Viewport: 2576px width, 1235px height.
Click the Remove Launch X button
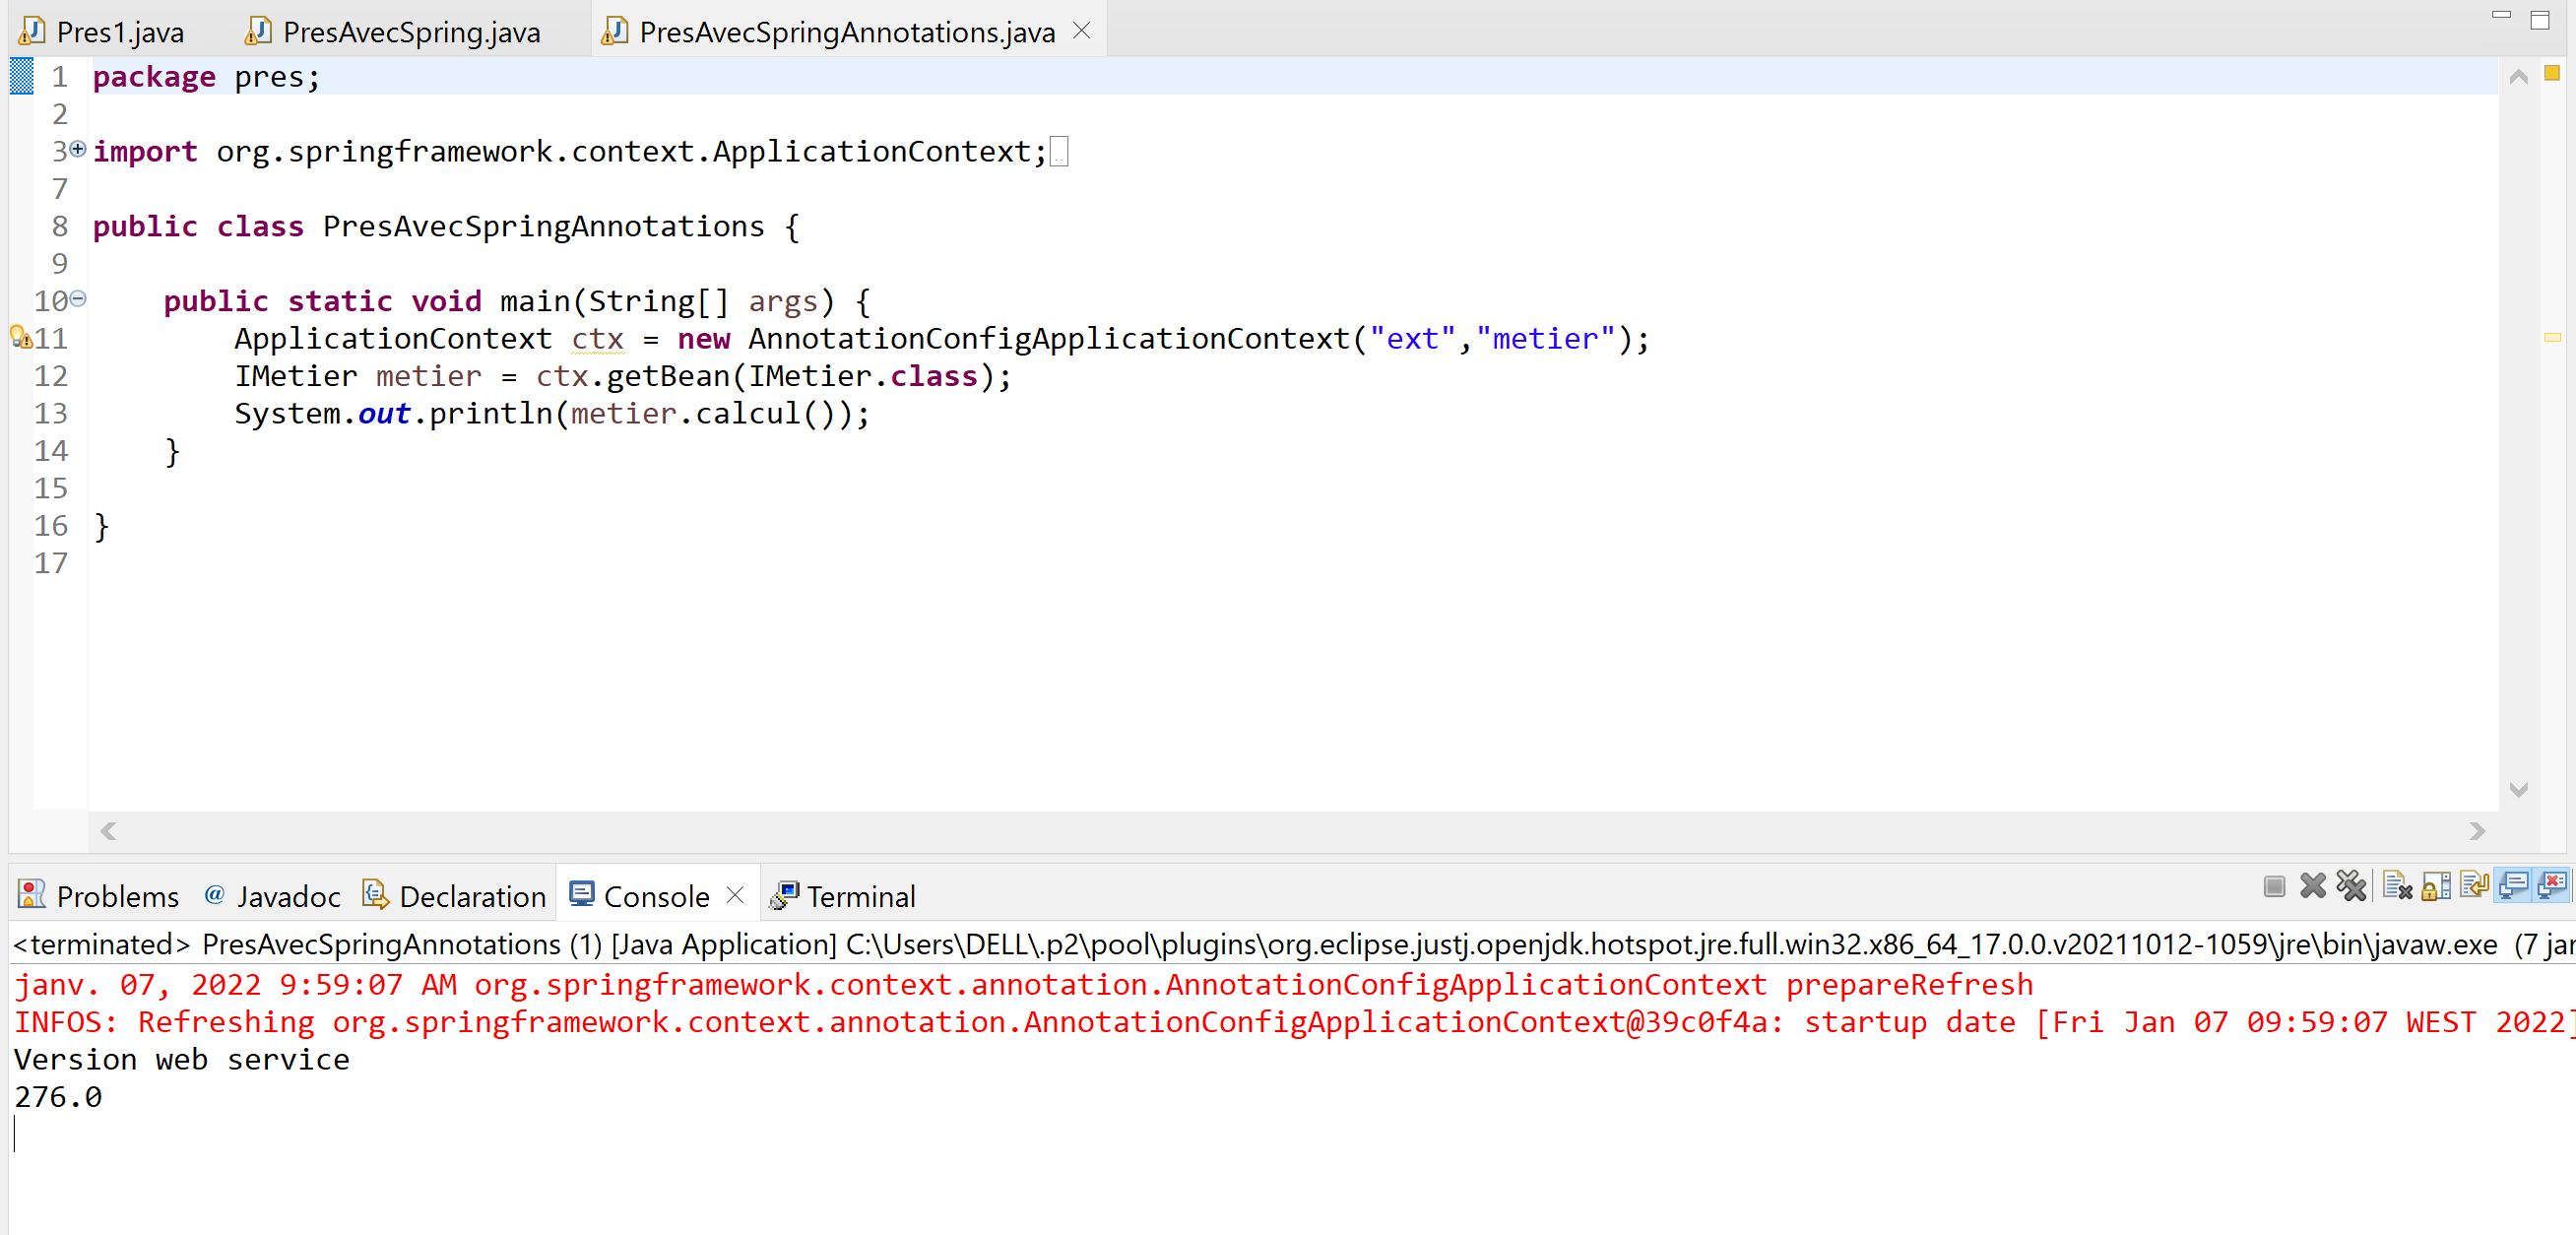2313,886
